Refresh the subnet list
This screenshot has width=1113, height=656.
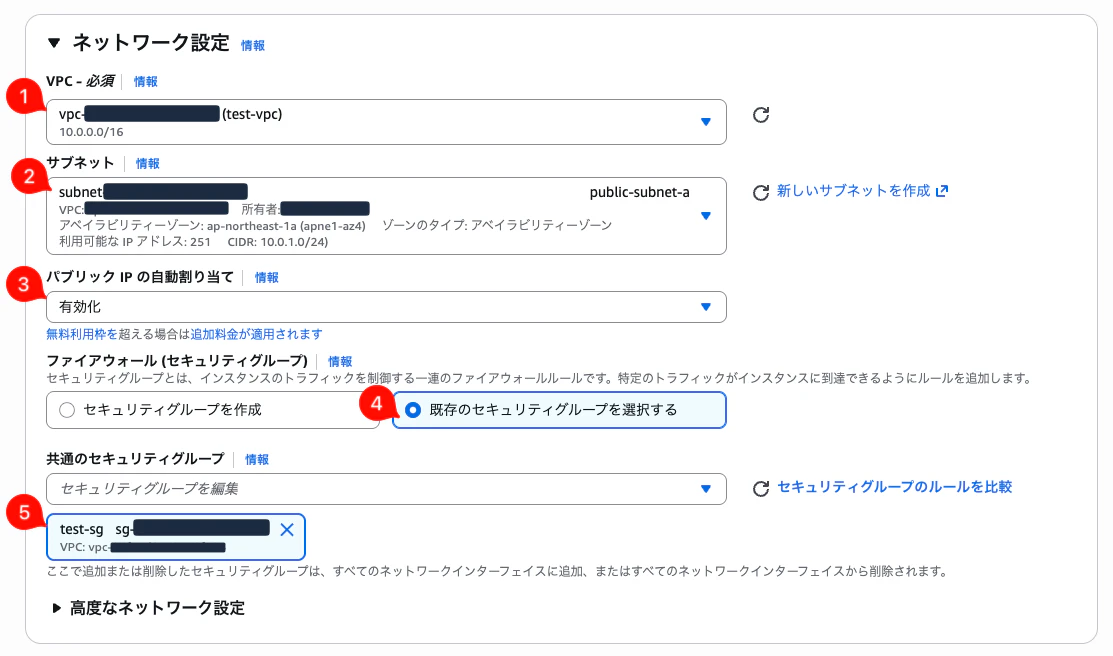point(760,190)
